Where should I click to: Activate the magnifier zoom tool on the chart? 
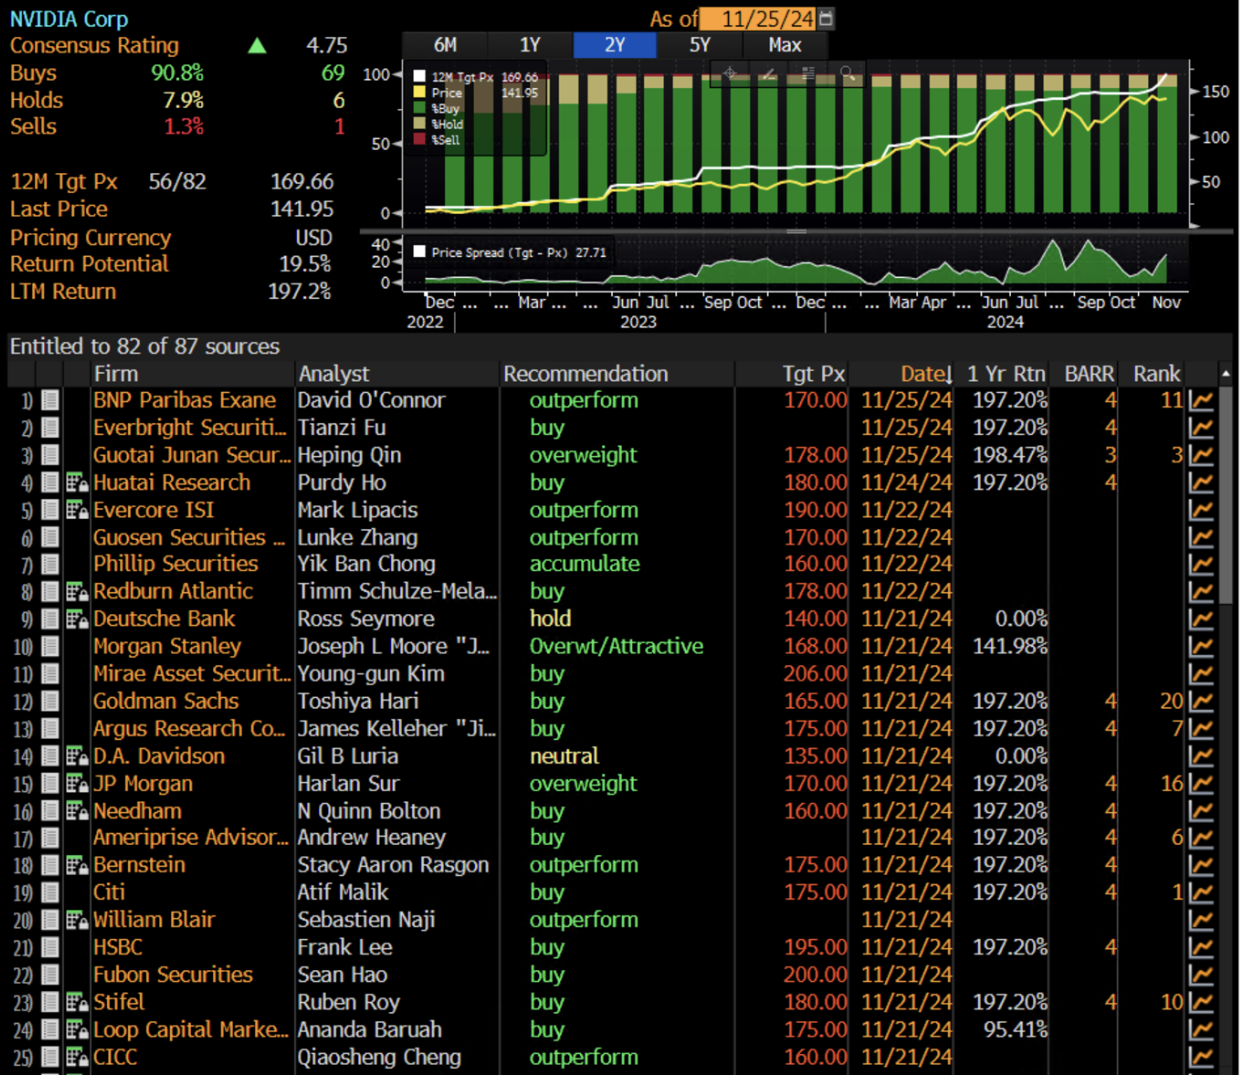coord(848,73)
